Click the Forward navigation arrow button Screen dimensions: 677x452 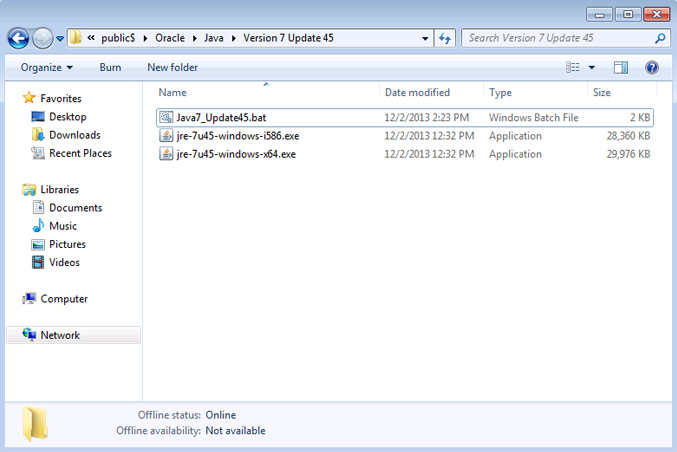(43, 38)
